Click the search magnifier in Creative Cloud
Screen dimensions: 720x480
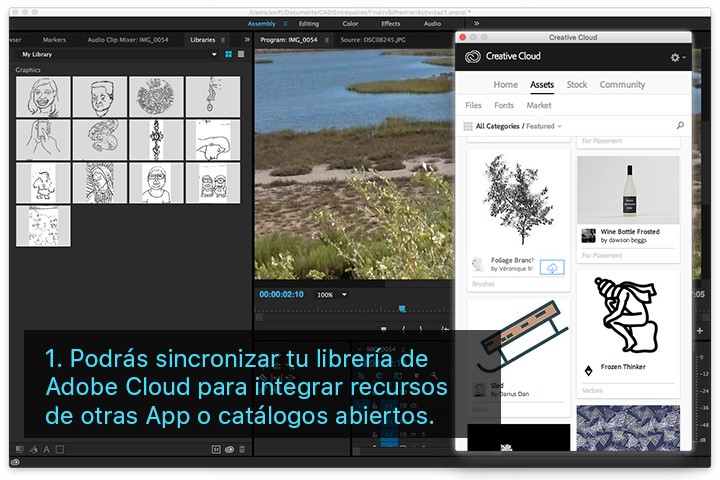click(680, 125)
